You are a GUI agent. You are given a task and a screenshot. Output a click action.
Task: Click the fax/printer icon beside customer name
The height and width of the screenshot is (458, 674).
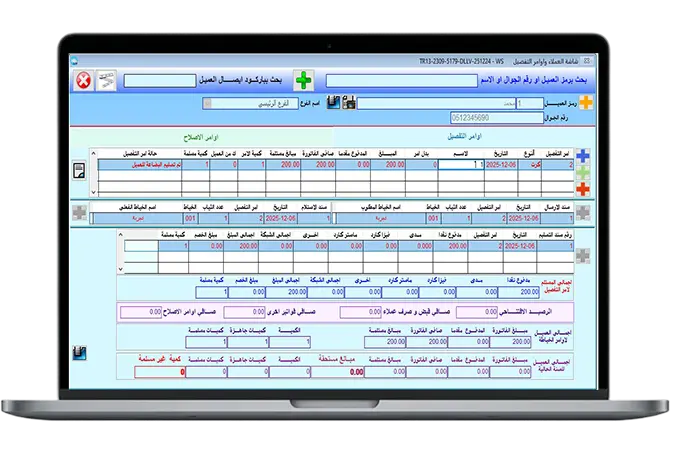click(x=349, y=103)
